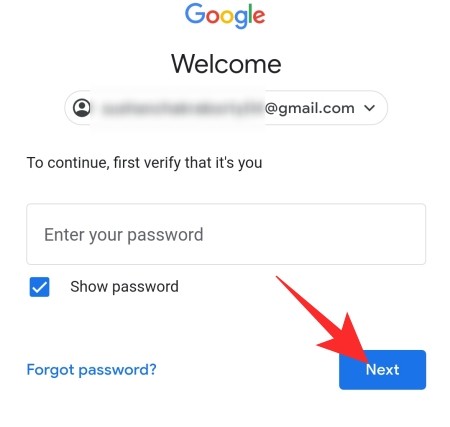The height and width of the screenshot is (427, 450).
Task: Uncheck the Show password checkbox
Action: point(39,287)
